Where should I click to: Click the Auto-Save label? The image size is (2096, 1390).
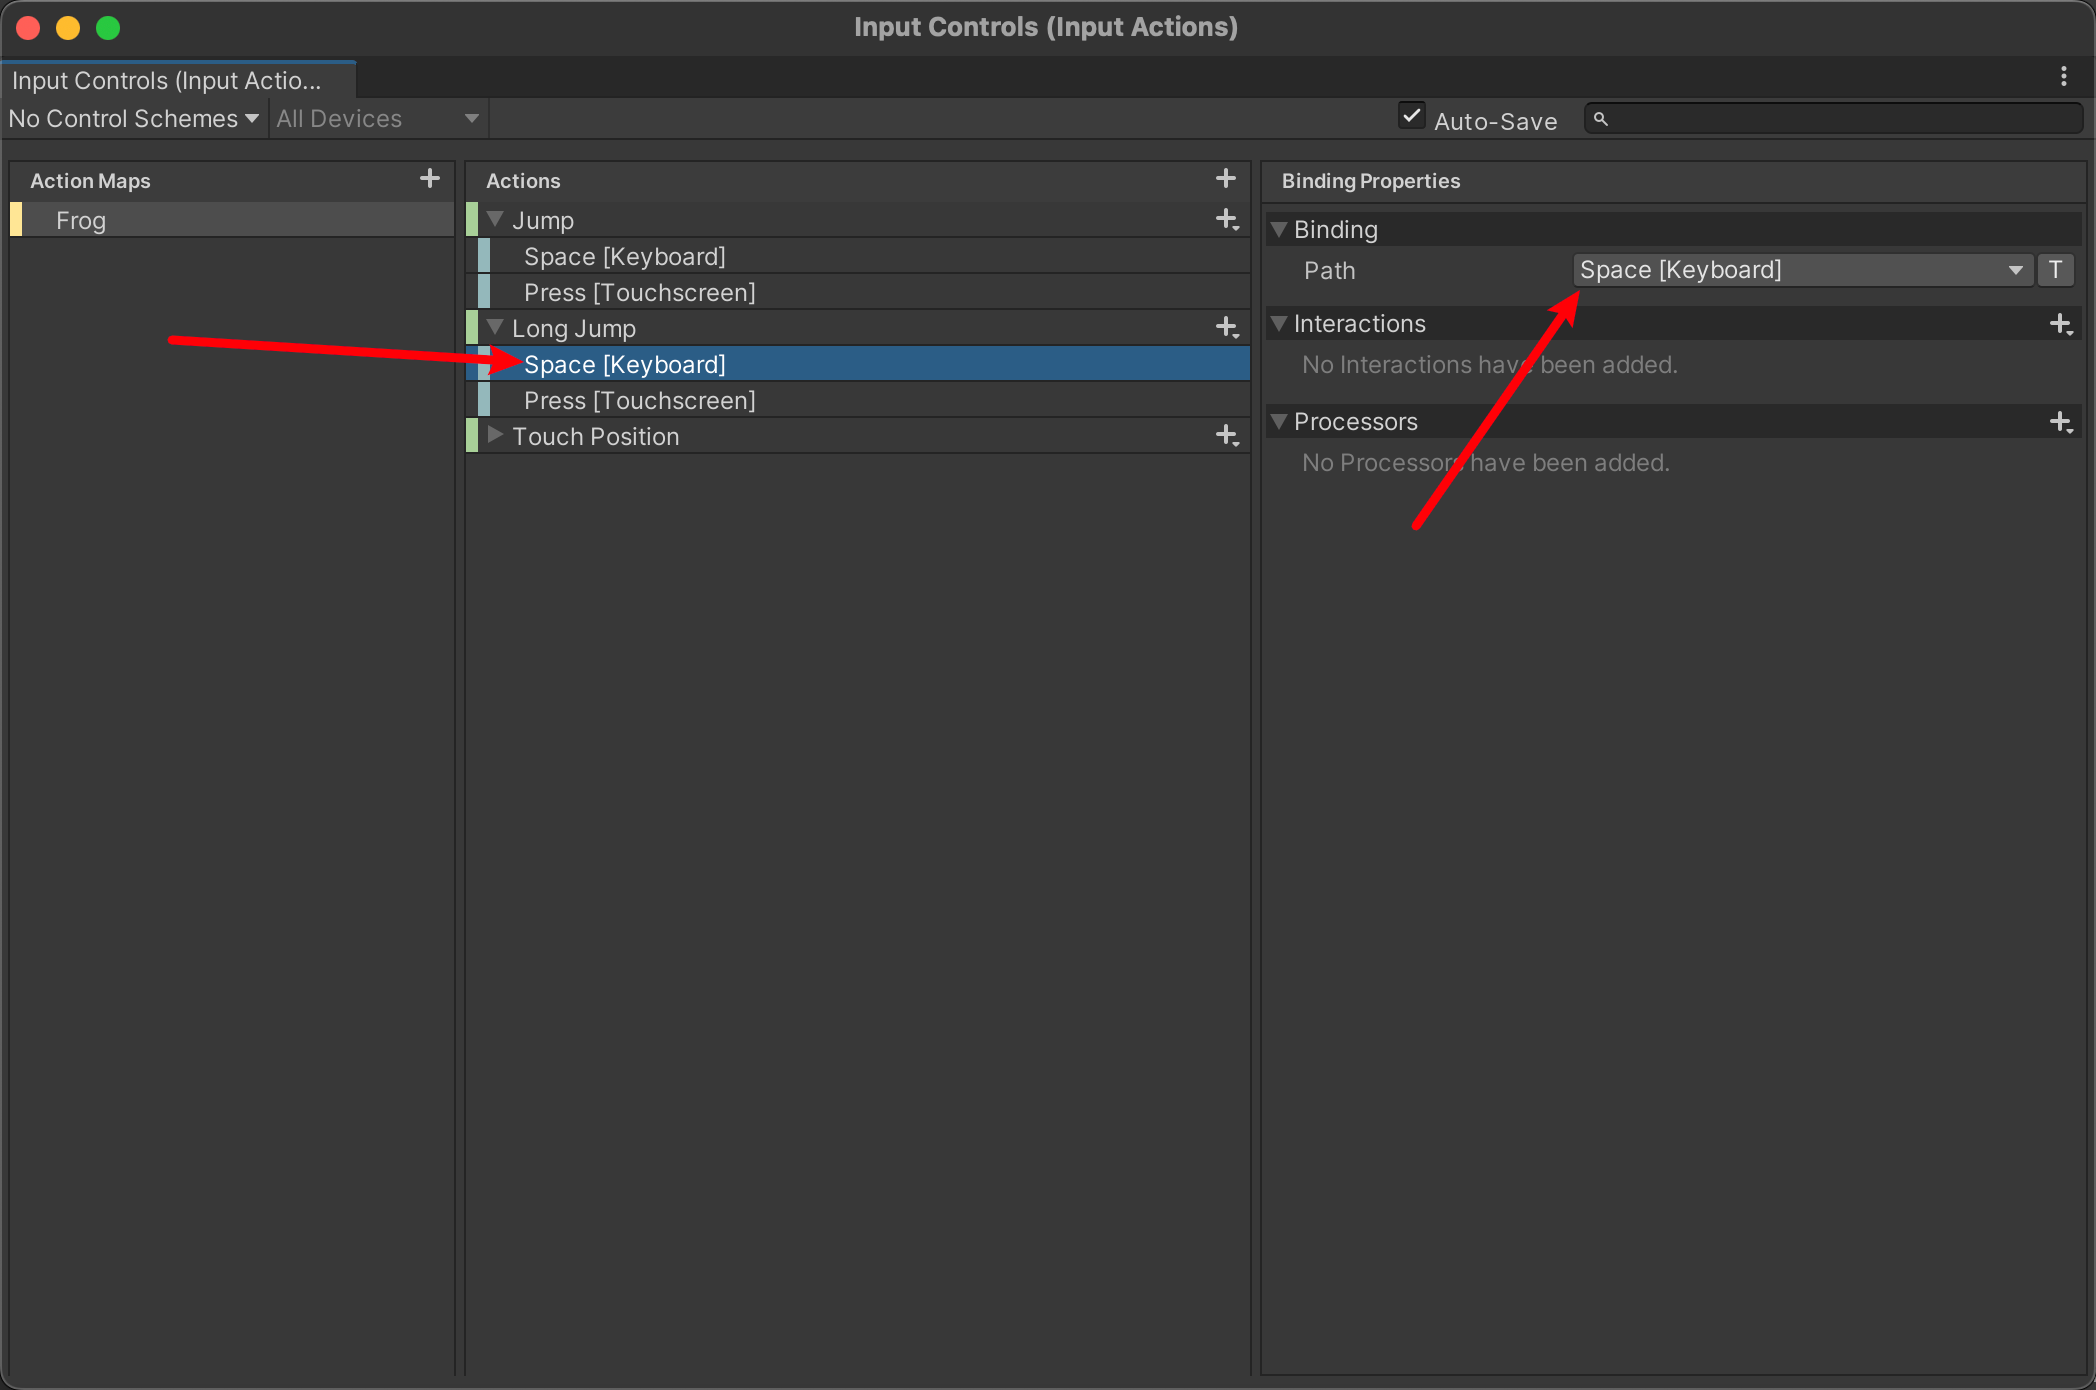point(1495,121)
